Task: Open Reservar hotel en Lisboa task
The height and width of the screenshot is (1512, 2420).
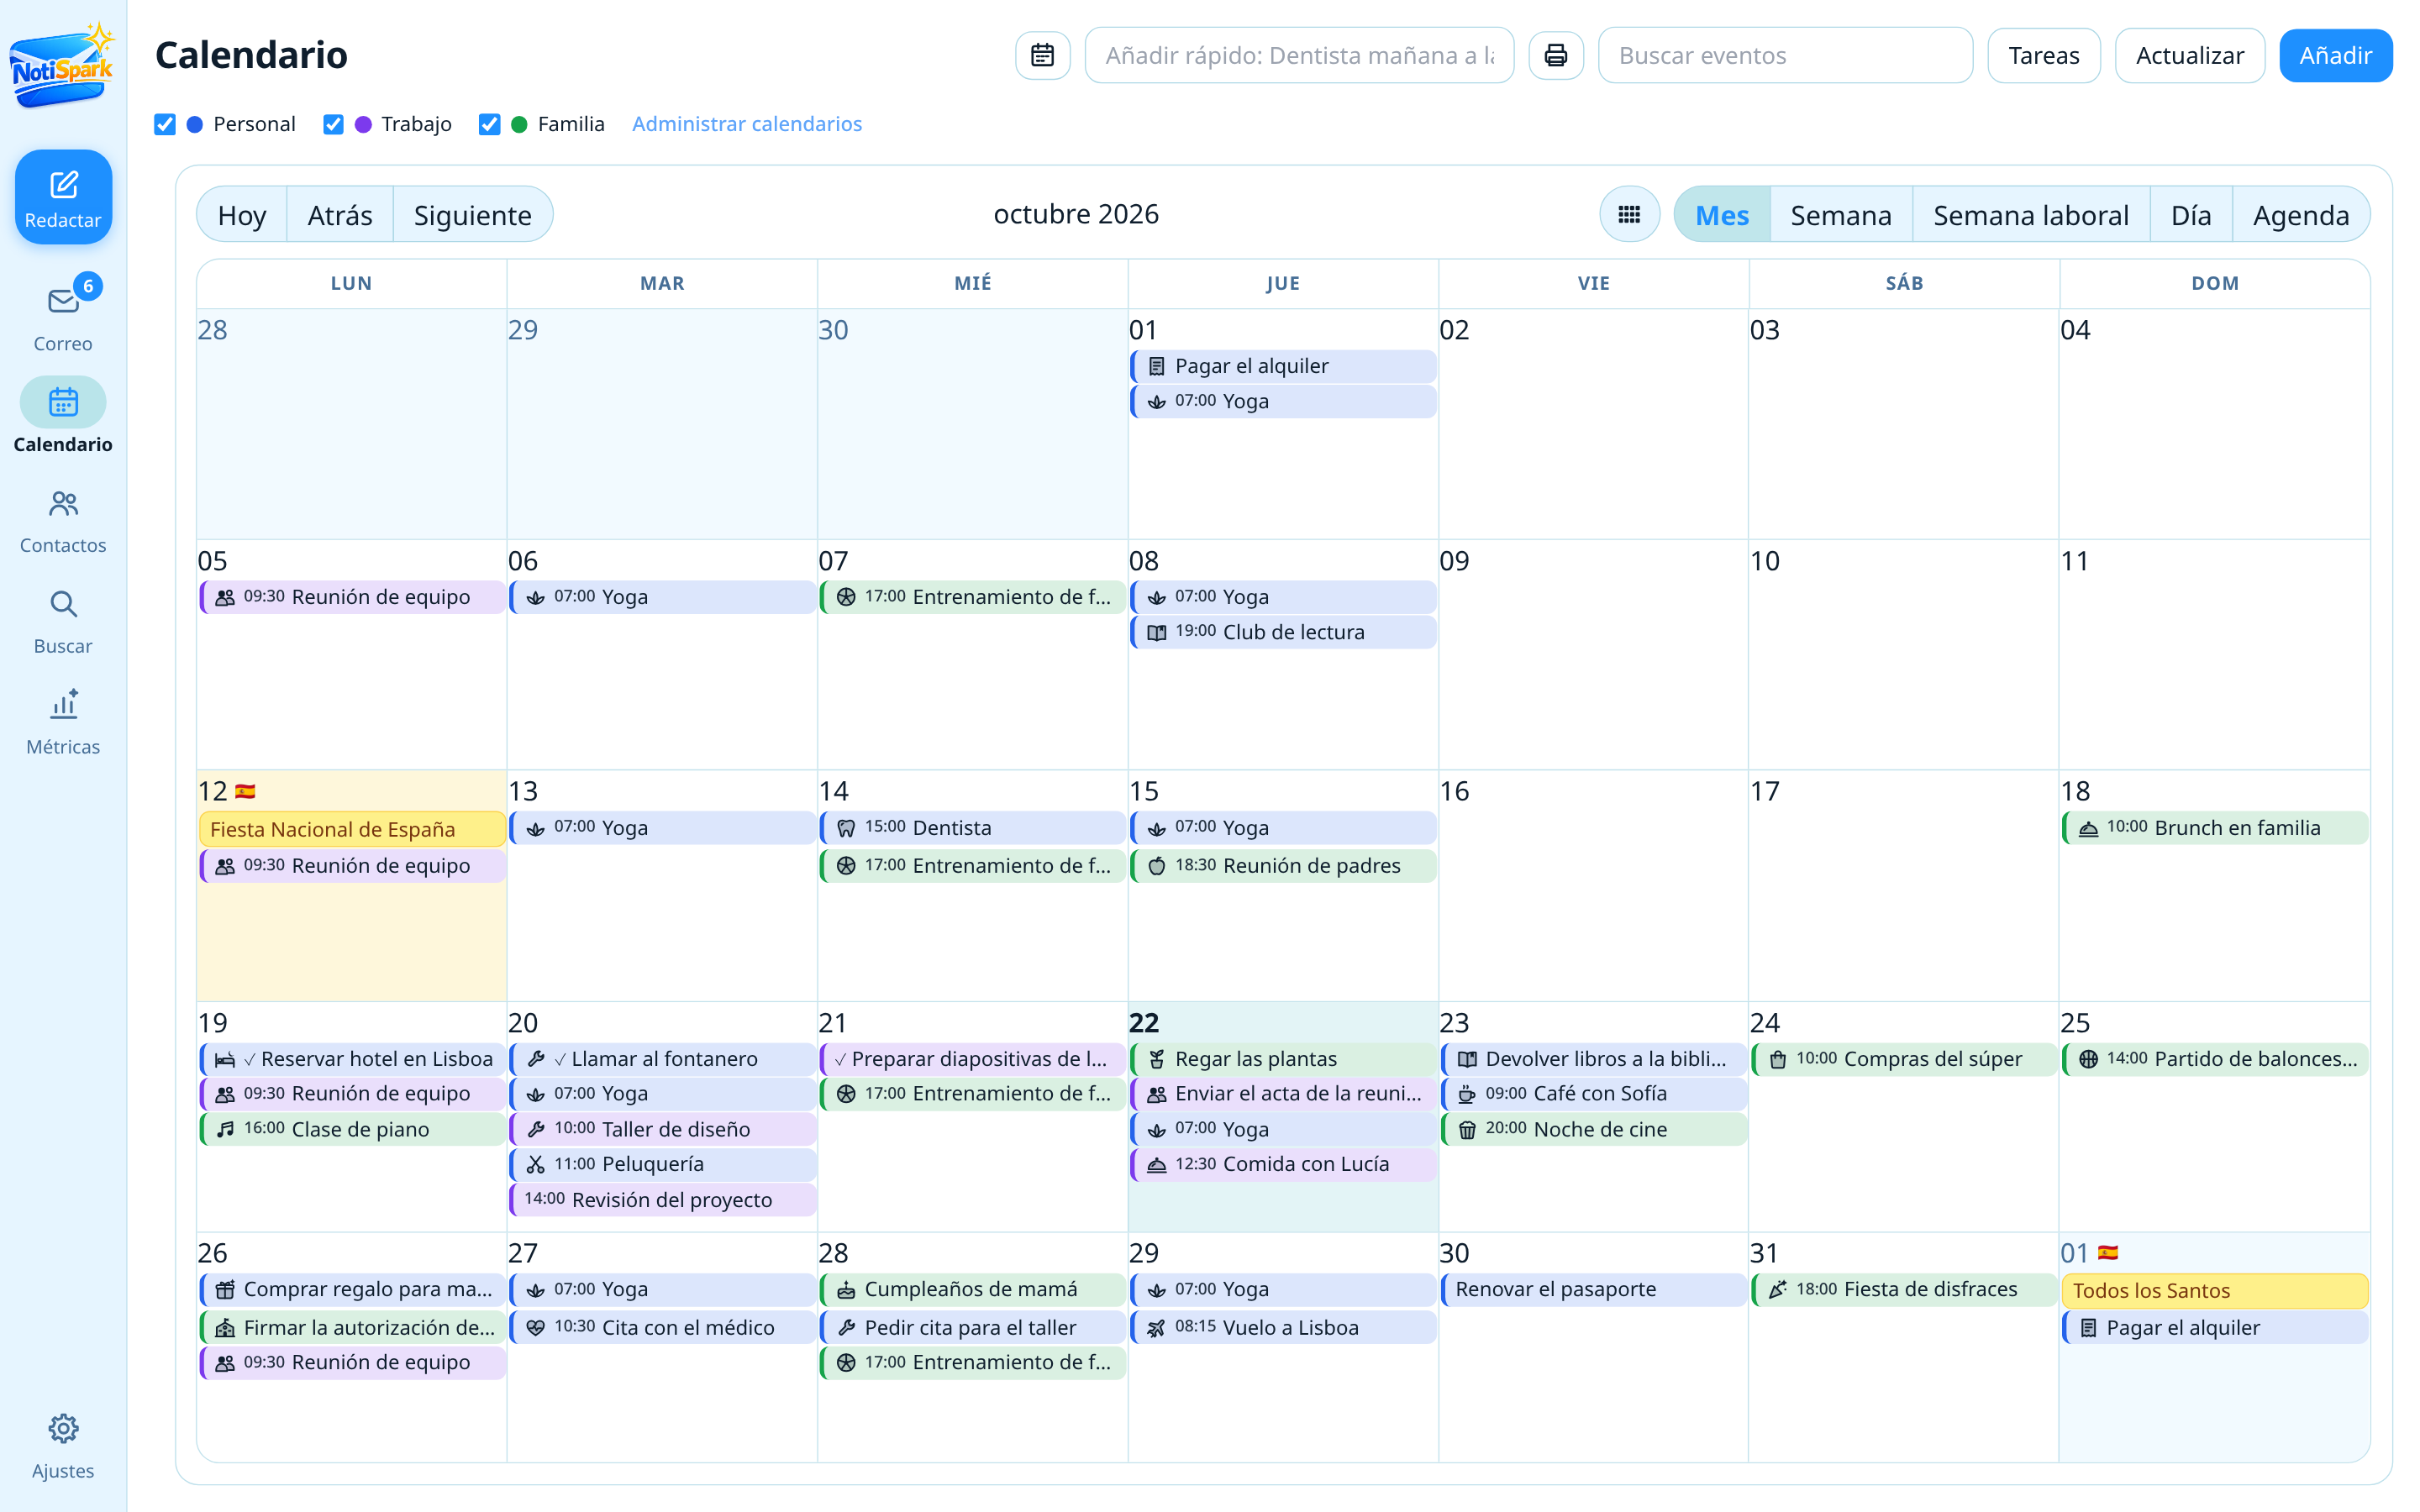Action: [x=352, y=1059]
